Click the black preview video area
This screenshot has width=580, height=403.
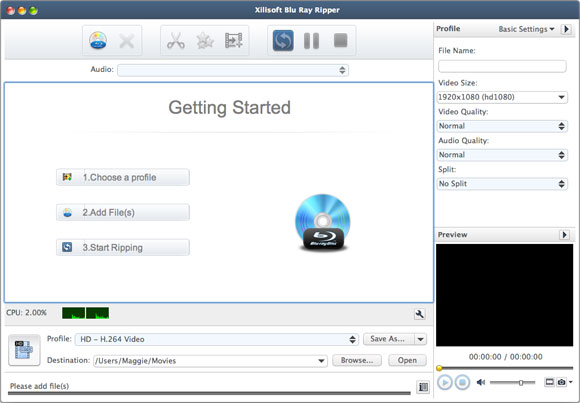[505, 295]
